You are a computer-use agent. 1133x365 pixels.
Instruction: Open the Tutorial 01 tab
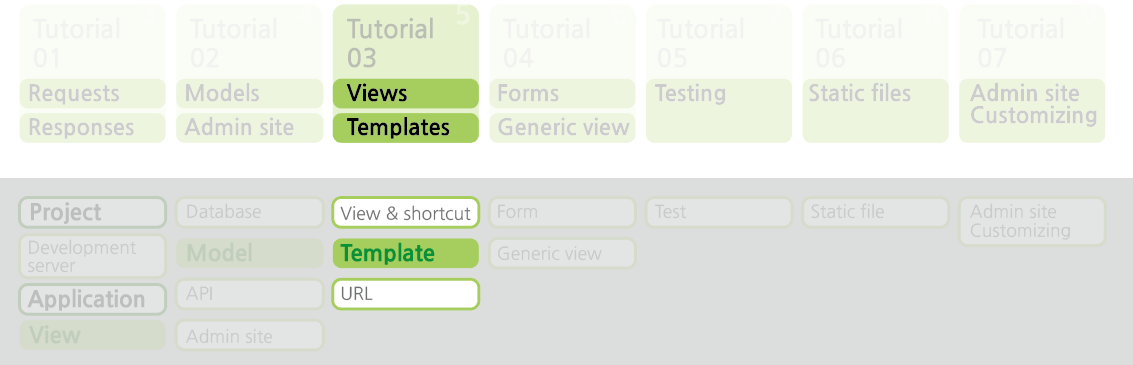pos(92,42)
